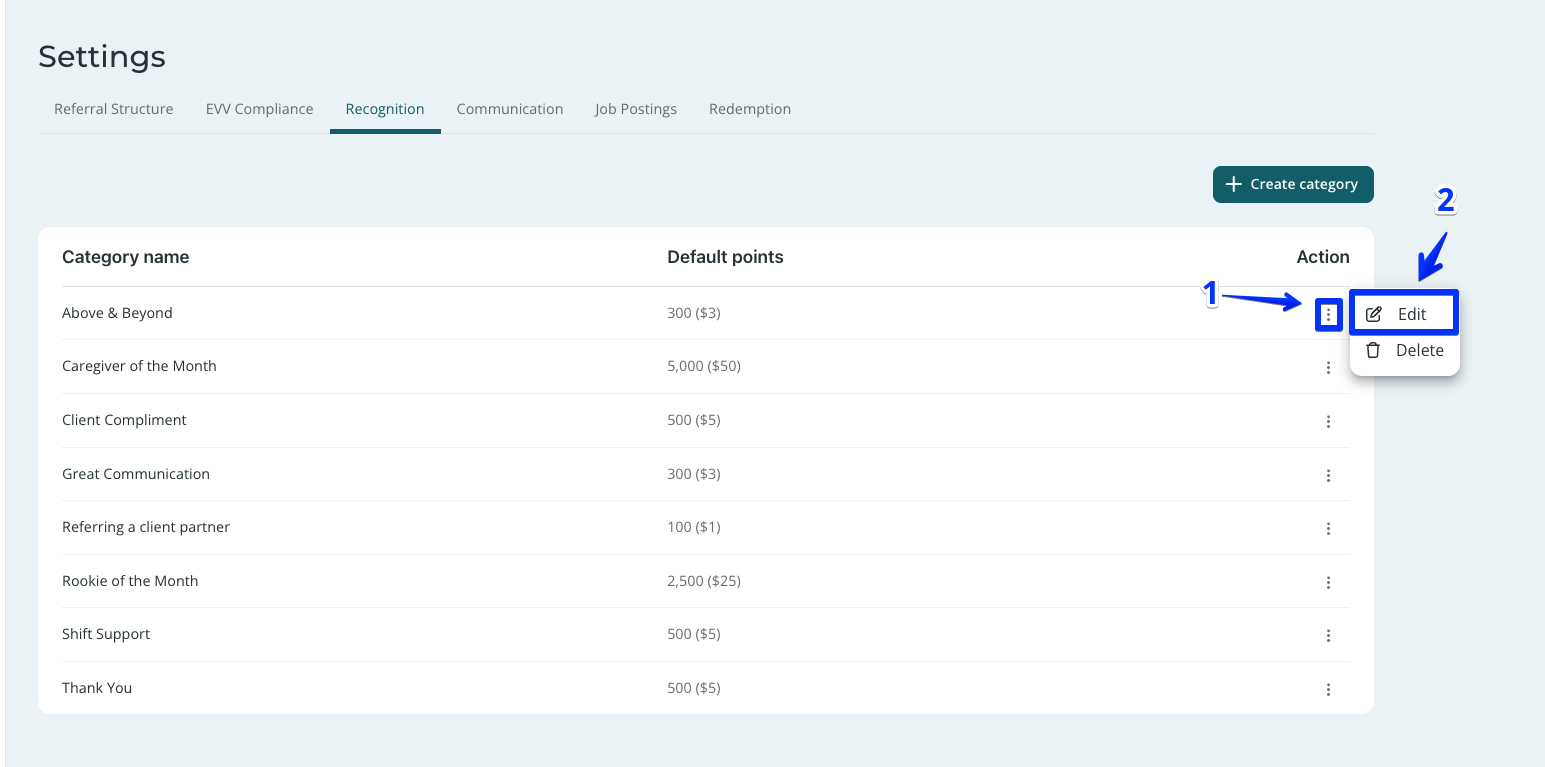Click the Above & Beyond category name
Viewport: 1545px width, 767px height.
[117, 313]
